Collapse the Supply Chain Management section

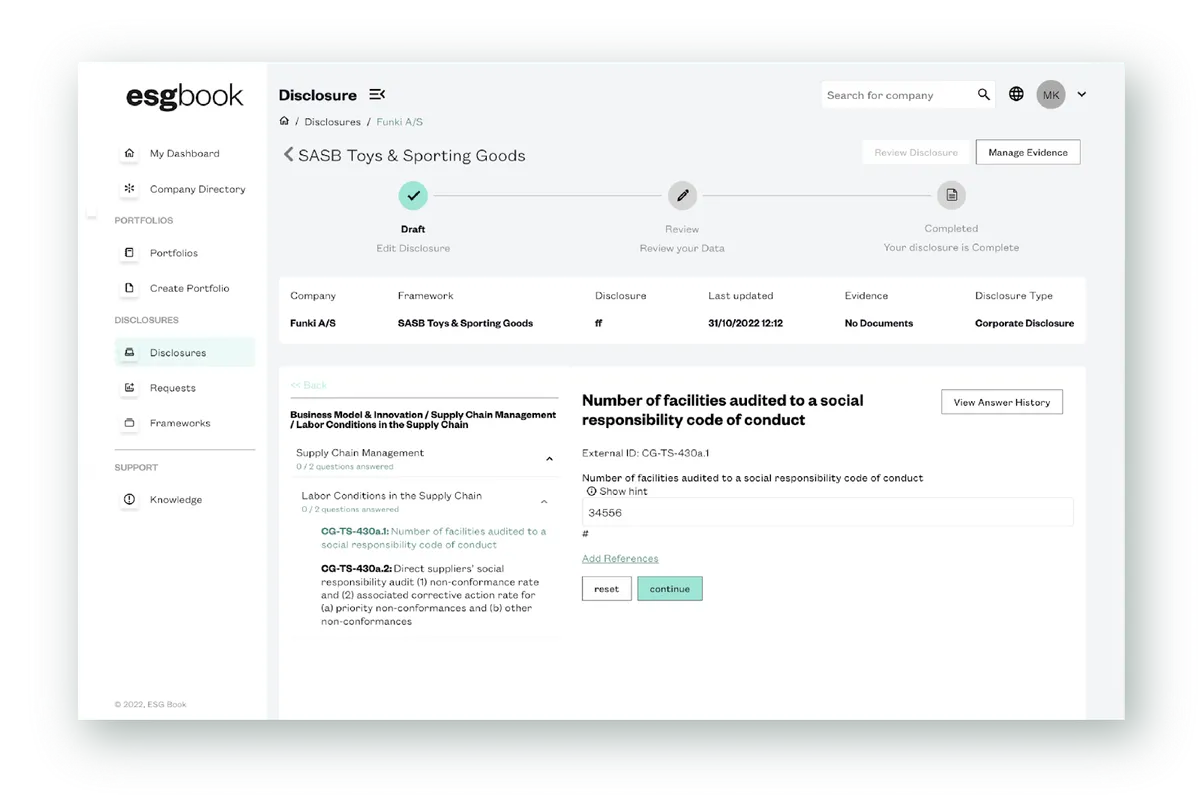pyautogui.click(x=549, y=459)
